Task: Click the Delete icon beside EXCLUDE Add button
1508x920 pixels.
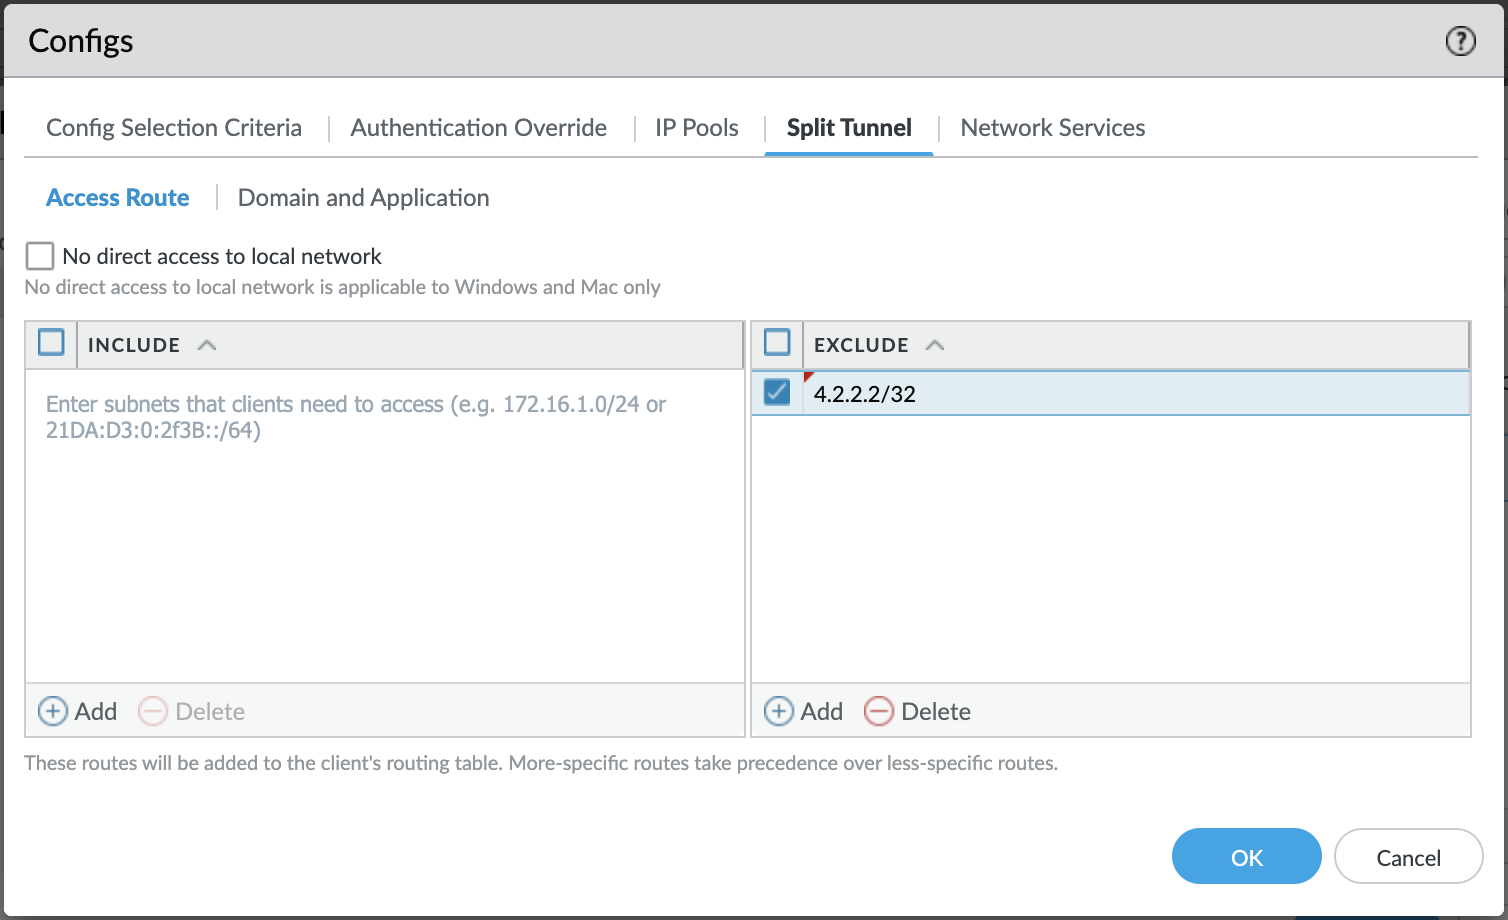Action: pyautogui.click(x=878, y=711)
